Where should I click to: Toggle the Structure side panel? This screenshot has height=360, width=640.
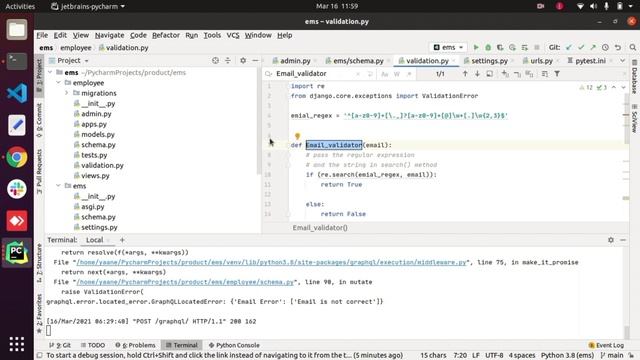pyautogui.click(x=39, y=263)
